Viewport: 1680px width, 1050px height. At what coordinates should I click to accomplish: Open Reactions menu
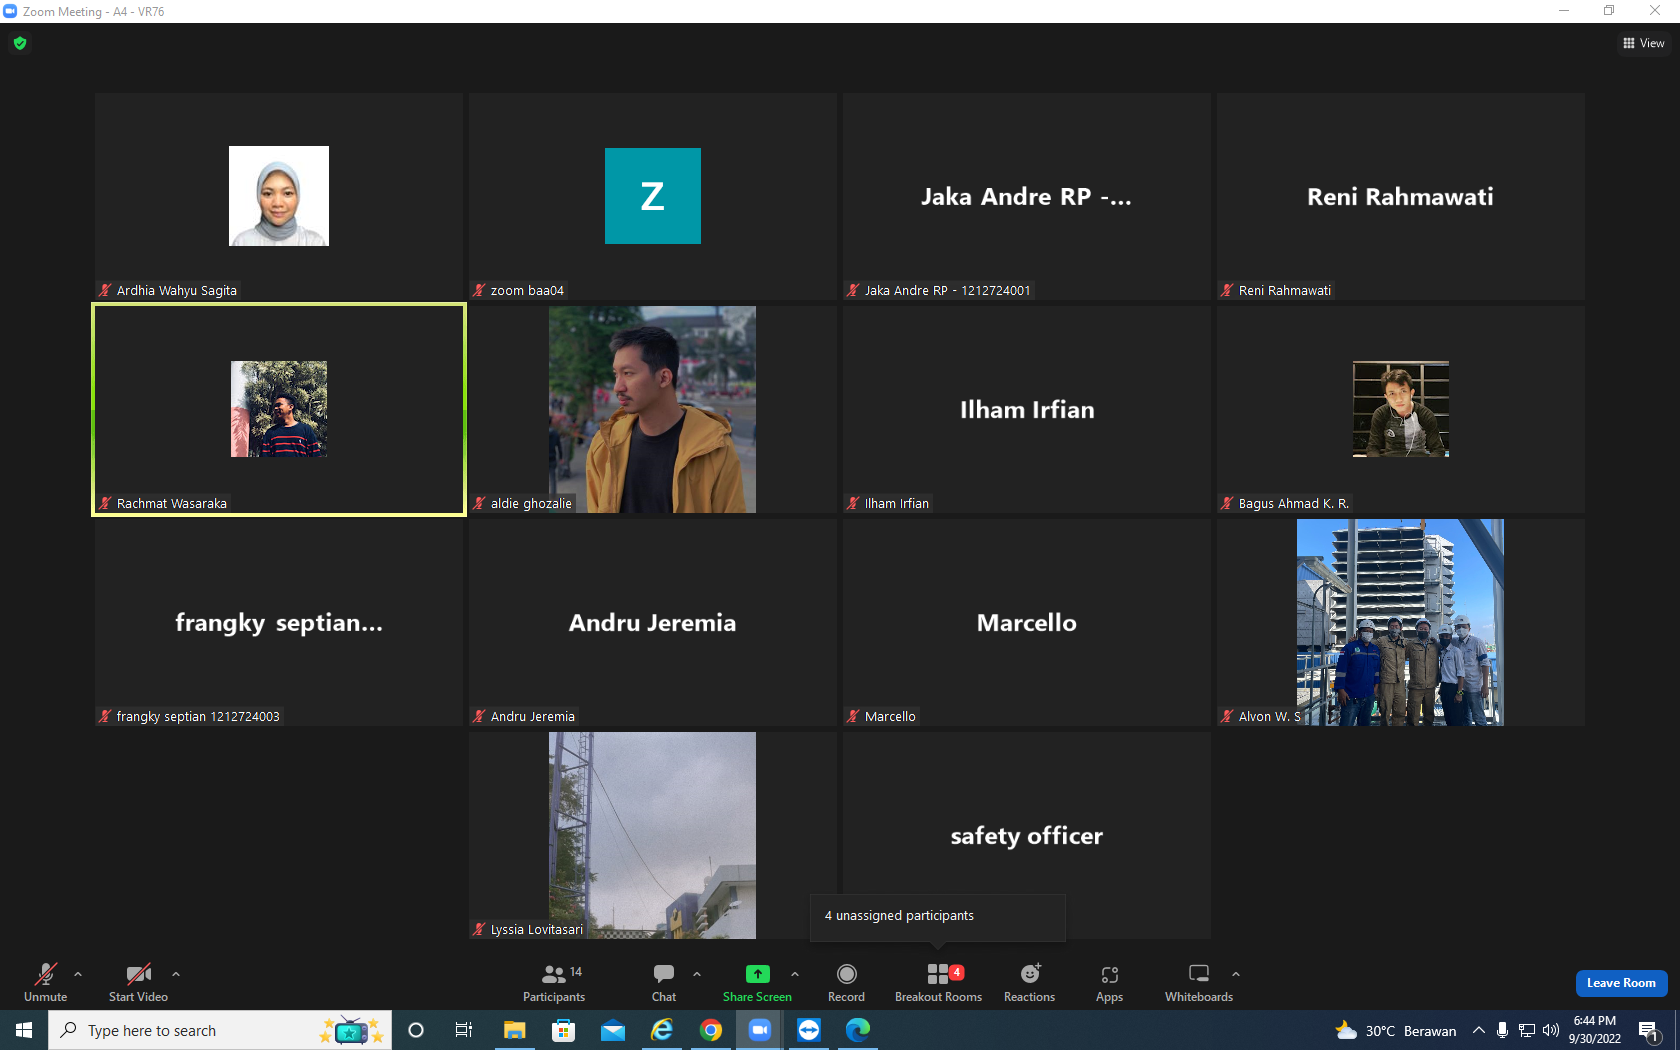click(x=1029, y=983)
